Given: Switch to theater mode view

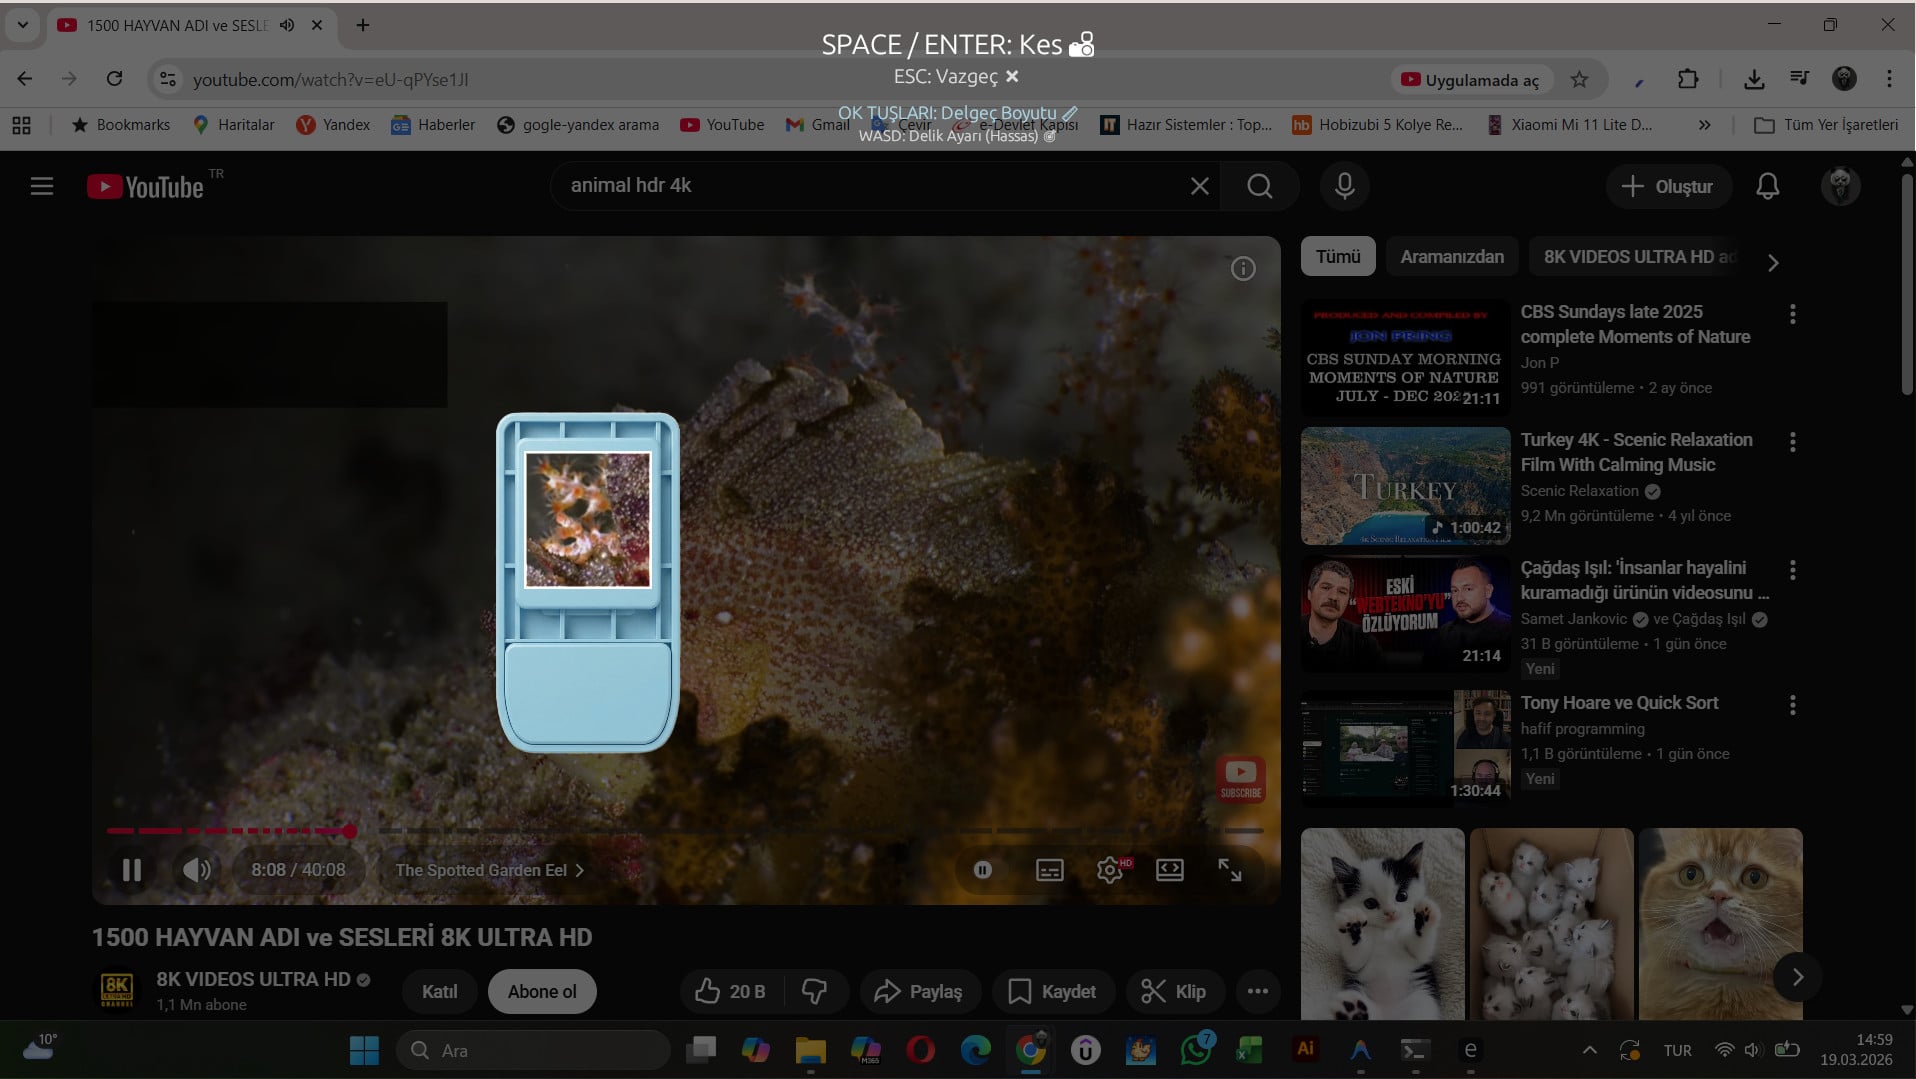Looking at the screenshot, I should point(1169,870).
